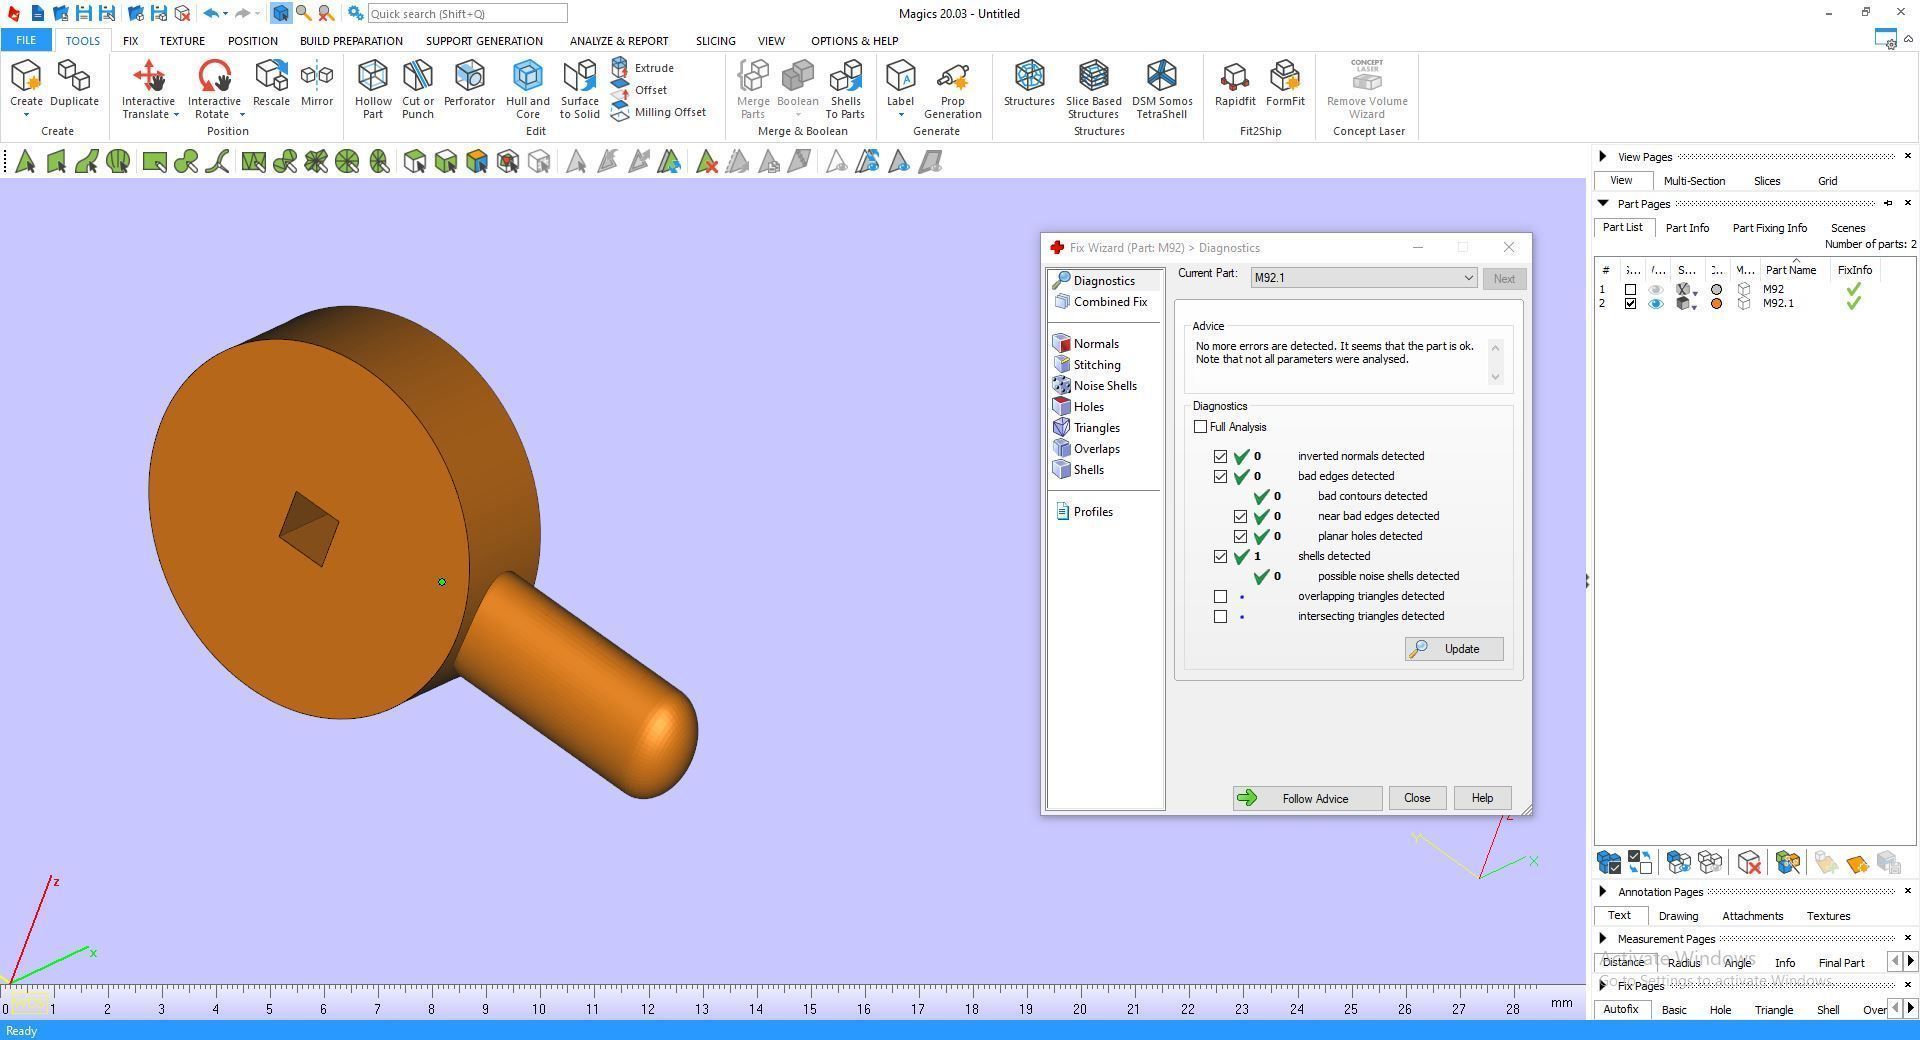
Task: Switch to the Part Fixing Info tab
Action: (1769, 228)
